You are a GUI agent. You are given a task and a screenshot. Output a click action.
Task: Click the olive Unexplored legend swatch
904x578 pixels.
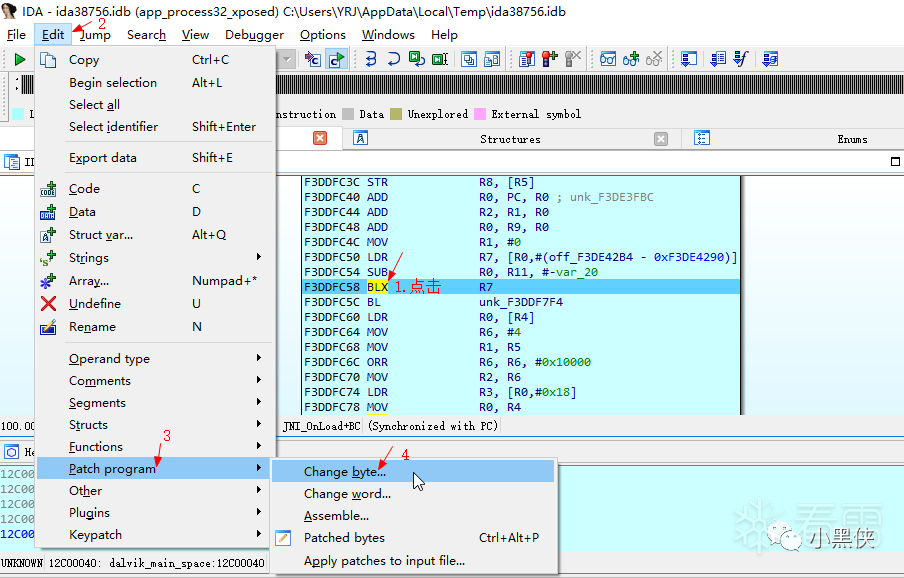coord(396,114)
